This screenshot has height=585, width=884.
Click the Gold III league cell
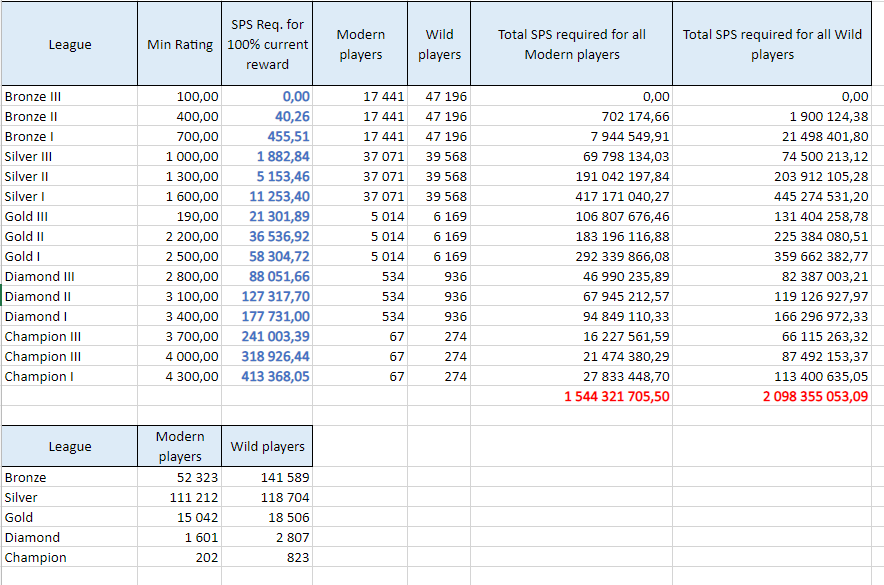pos(69,216)
